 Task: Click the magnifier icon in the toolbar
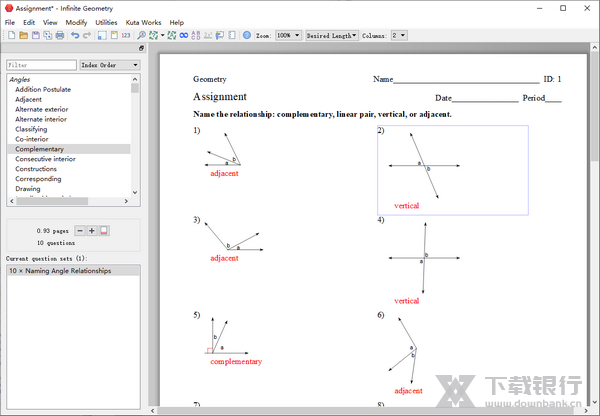(142, 35)
